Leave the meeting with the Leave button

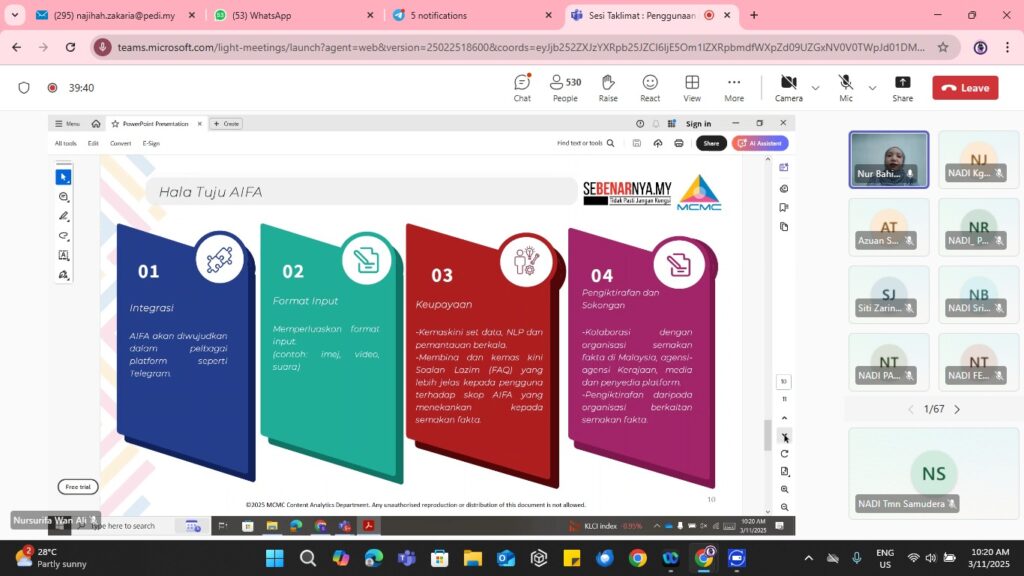point(965,88)
